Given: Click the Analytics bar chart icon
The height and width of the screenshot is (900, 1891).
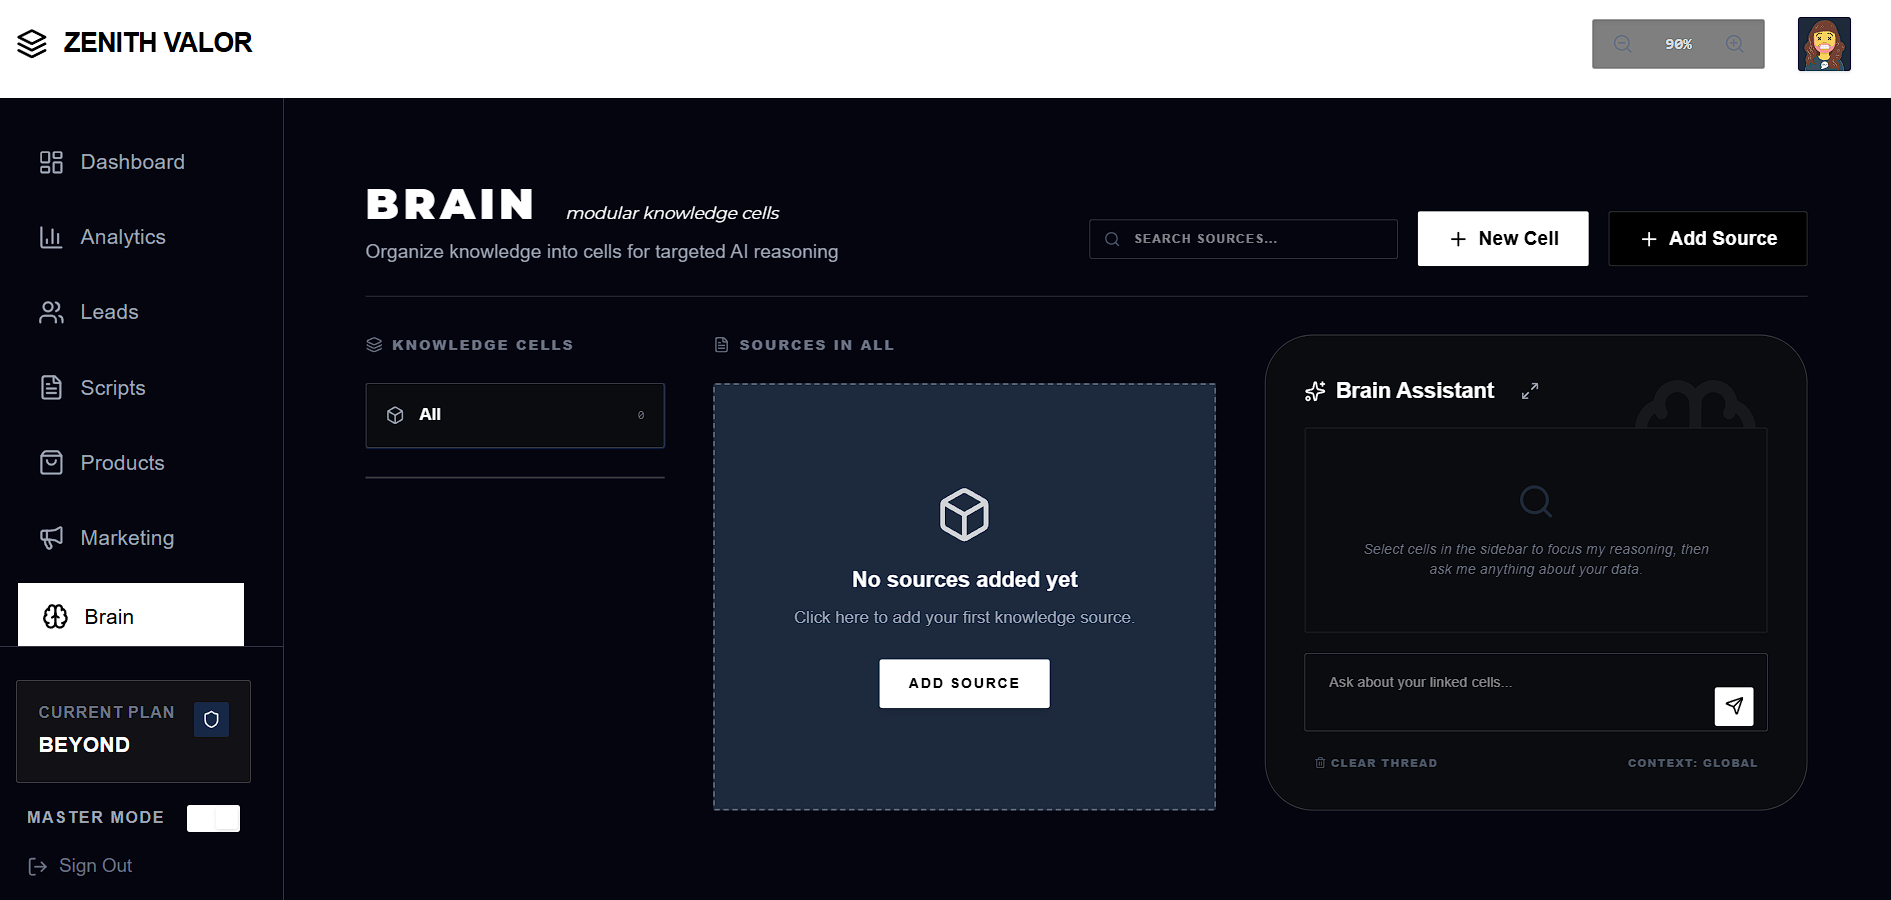Looking at the screenshot, I should coord(51,237).
